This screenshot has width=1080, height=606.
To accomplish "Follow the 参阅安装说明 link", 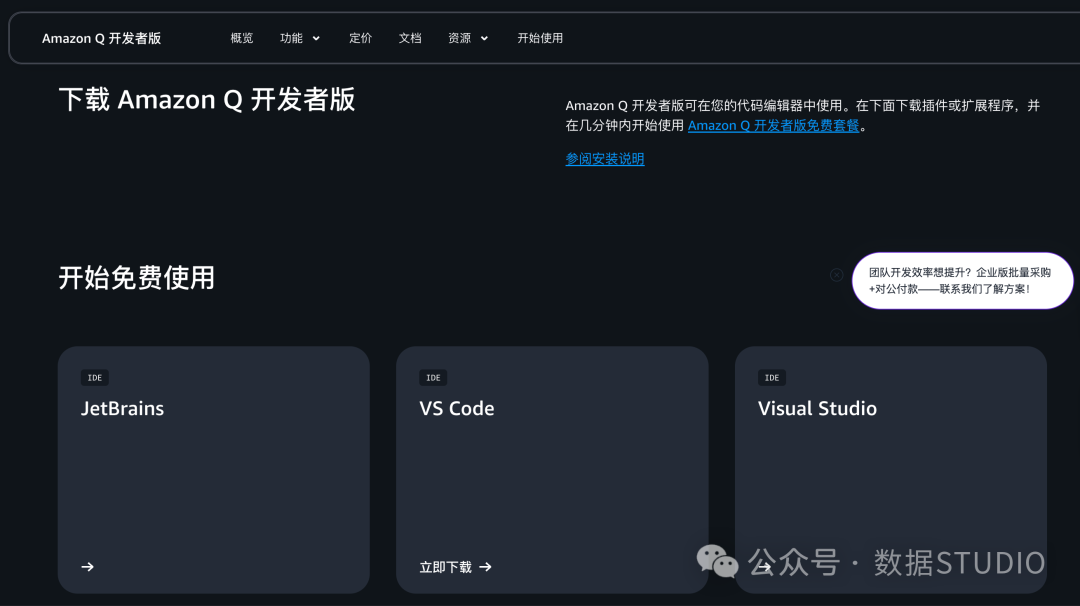I will tap(605, 159).
